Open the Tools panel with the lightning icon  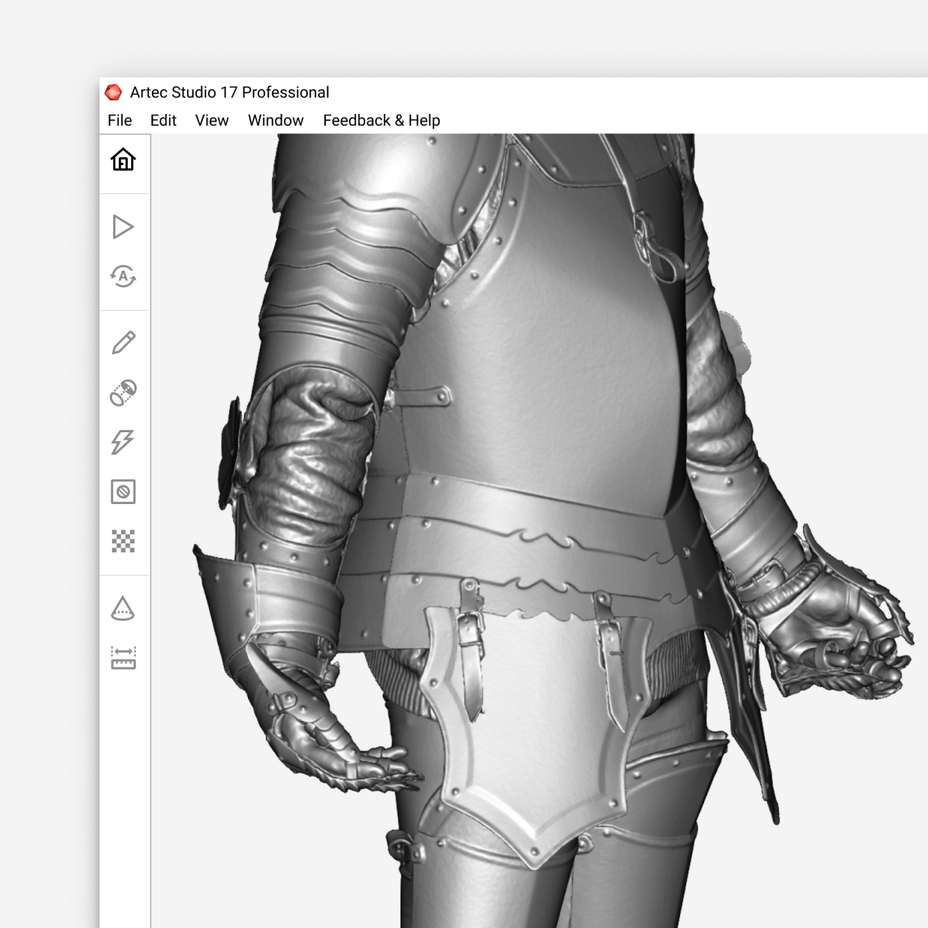124,441
